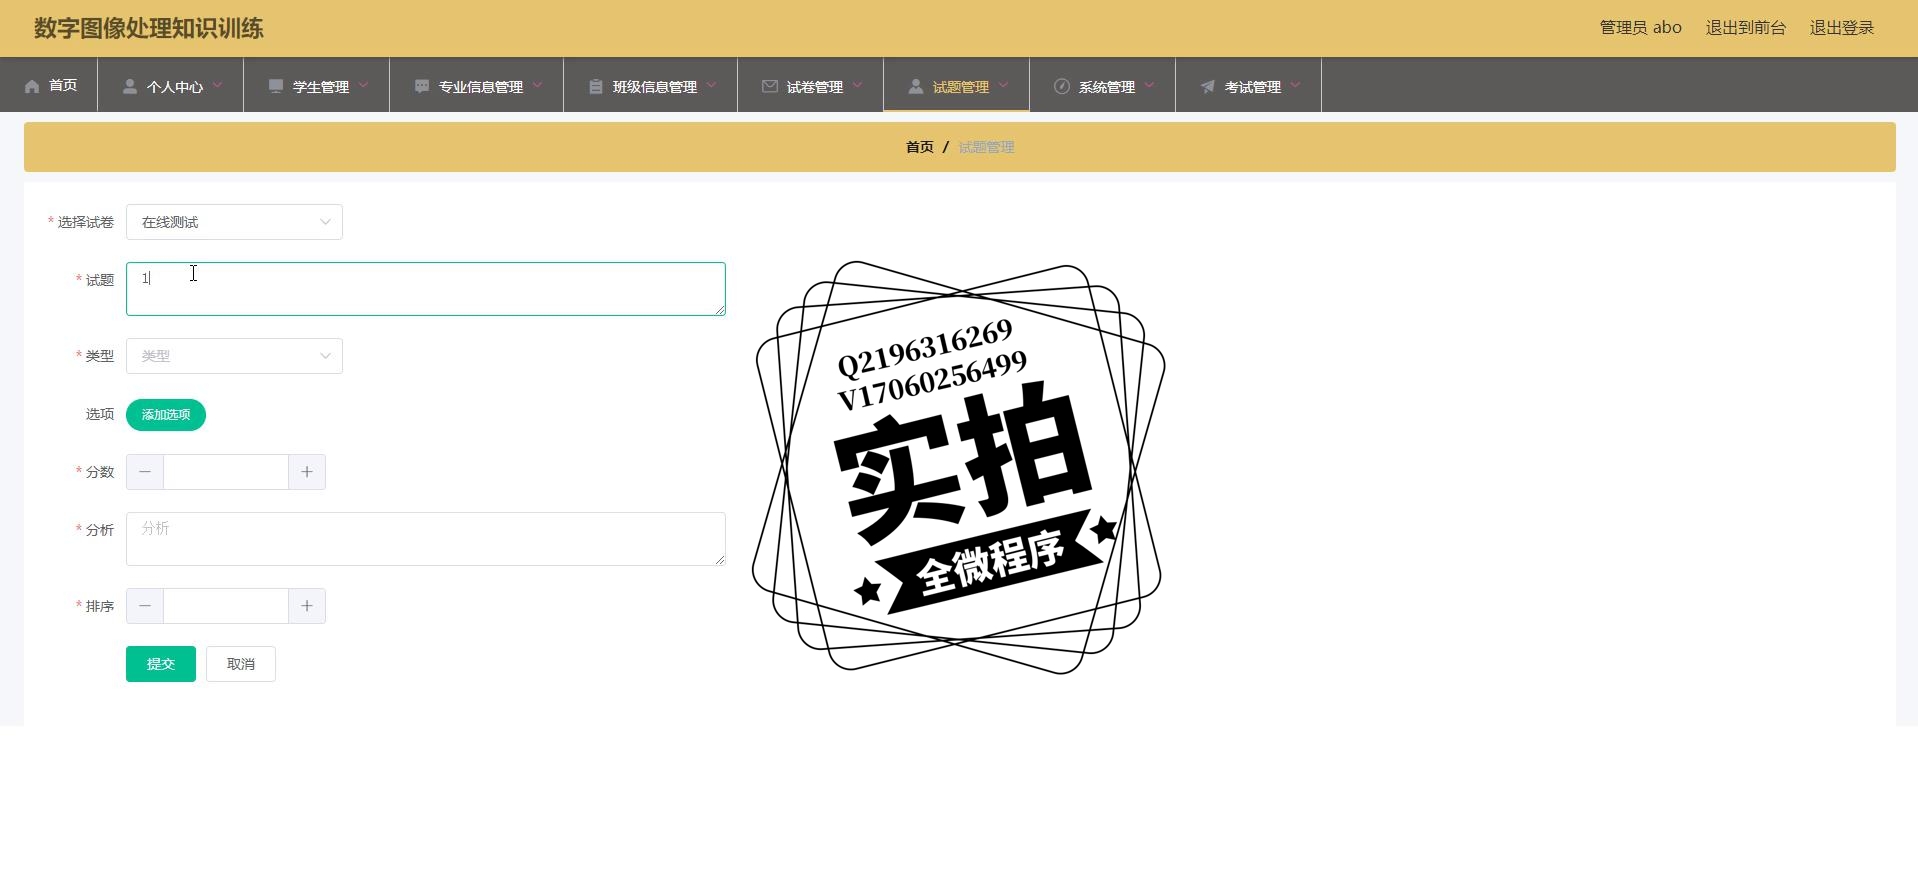Click the 添加选项 button
The width and height of the screenshot is (1918, 889).
coord(166,415)
